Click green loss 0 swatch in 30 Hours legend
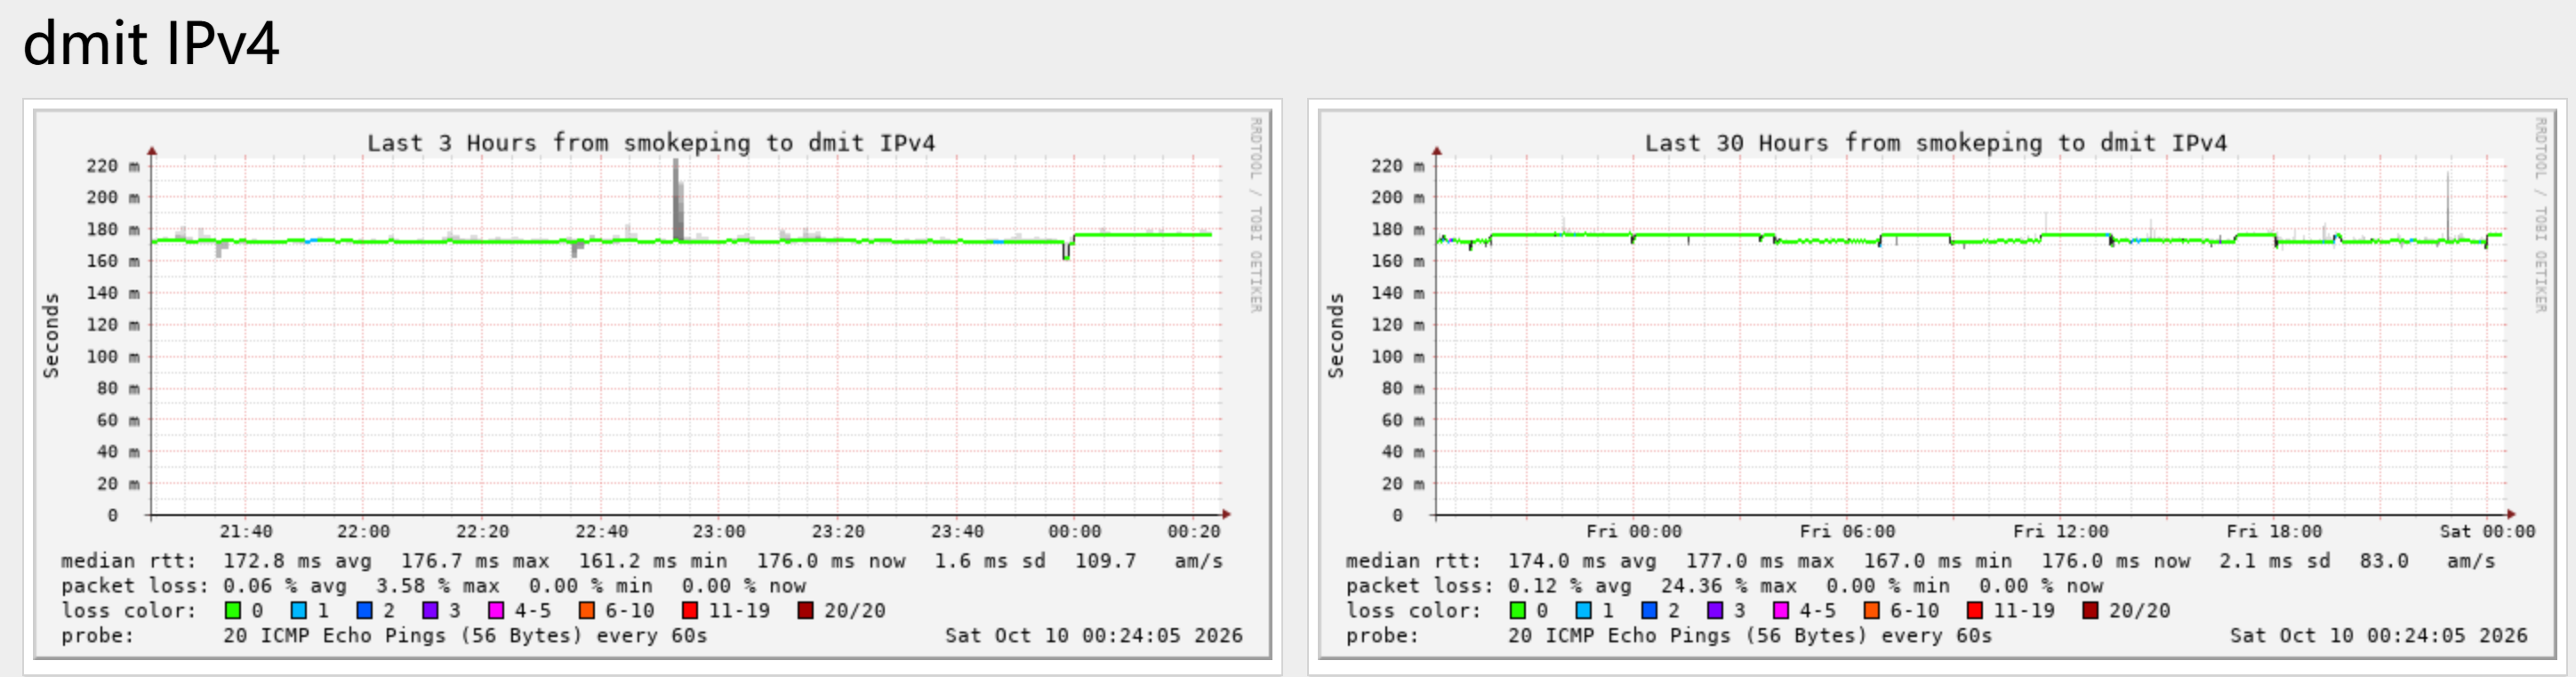2576x677 pixels. tap(1518, 610)
